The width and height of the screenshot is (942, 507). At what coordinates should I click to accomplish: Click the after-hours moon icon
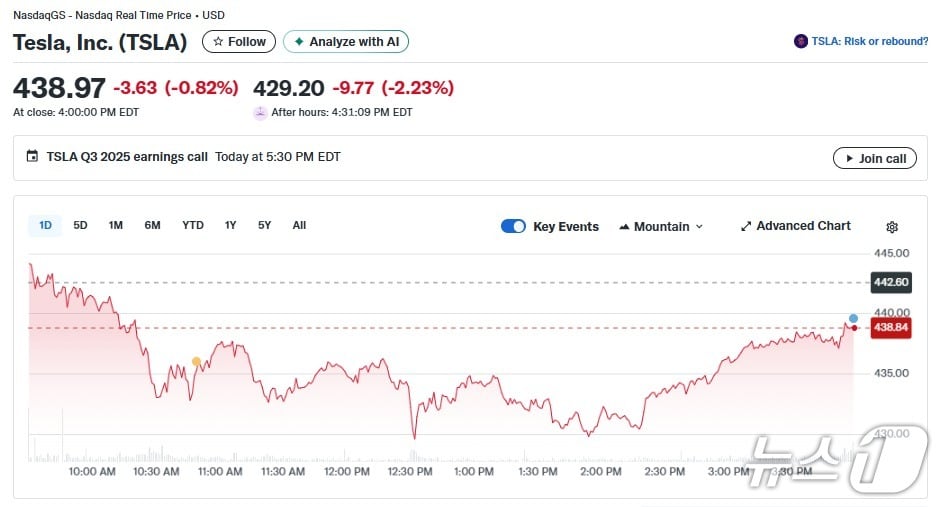260,113
